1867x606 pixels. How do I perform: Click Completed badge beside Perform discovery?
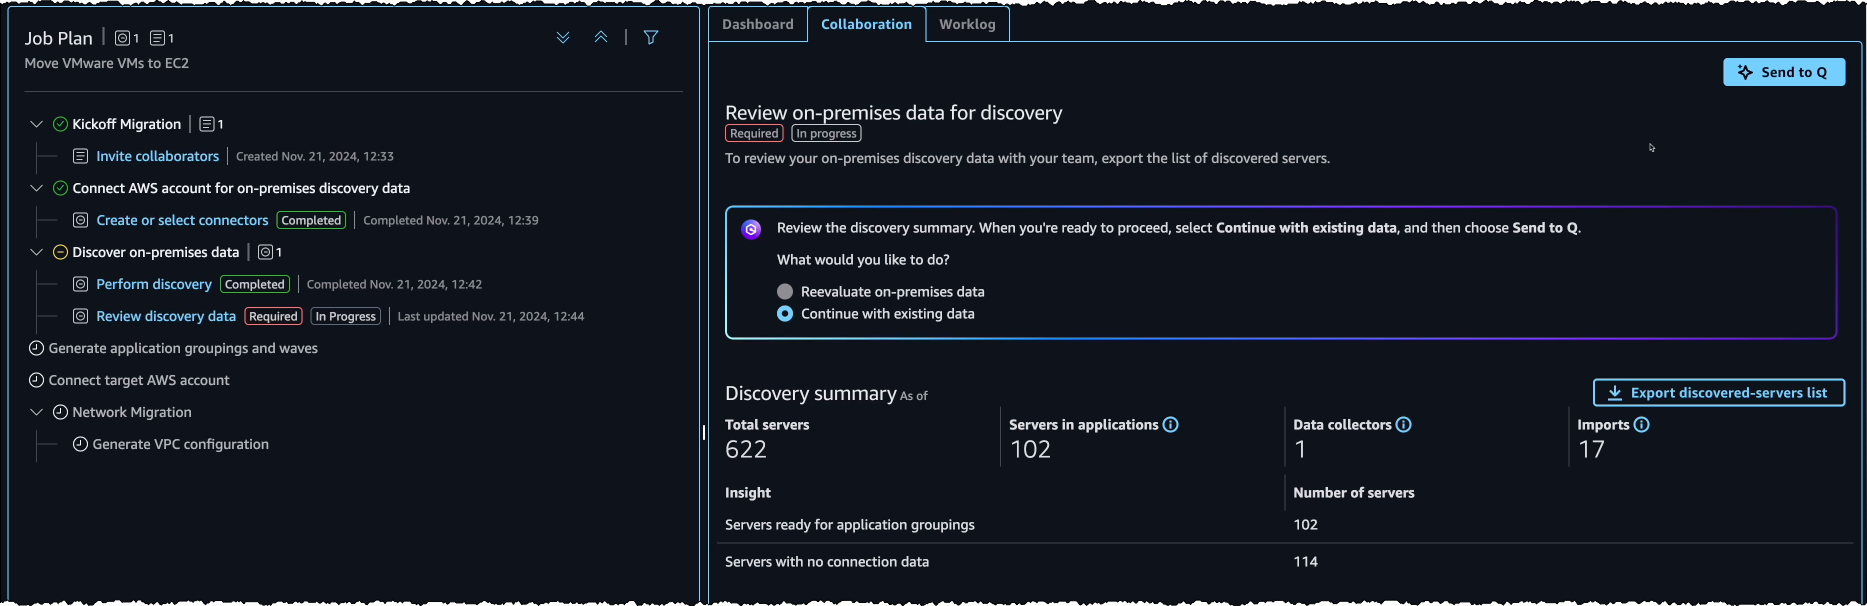pos(255,284)
